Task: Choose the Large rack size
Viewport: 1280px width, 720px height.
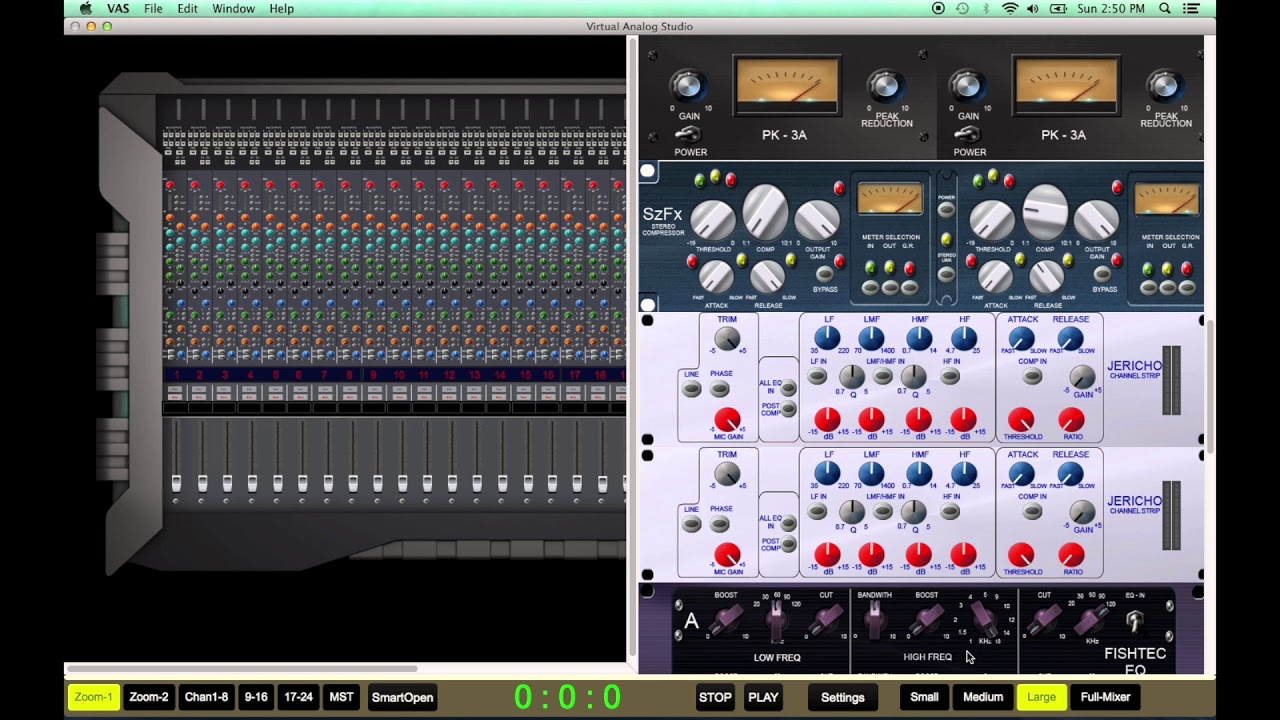Action: pyautogui.click(x=1041, y=697)
